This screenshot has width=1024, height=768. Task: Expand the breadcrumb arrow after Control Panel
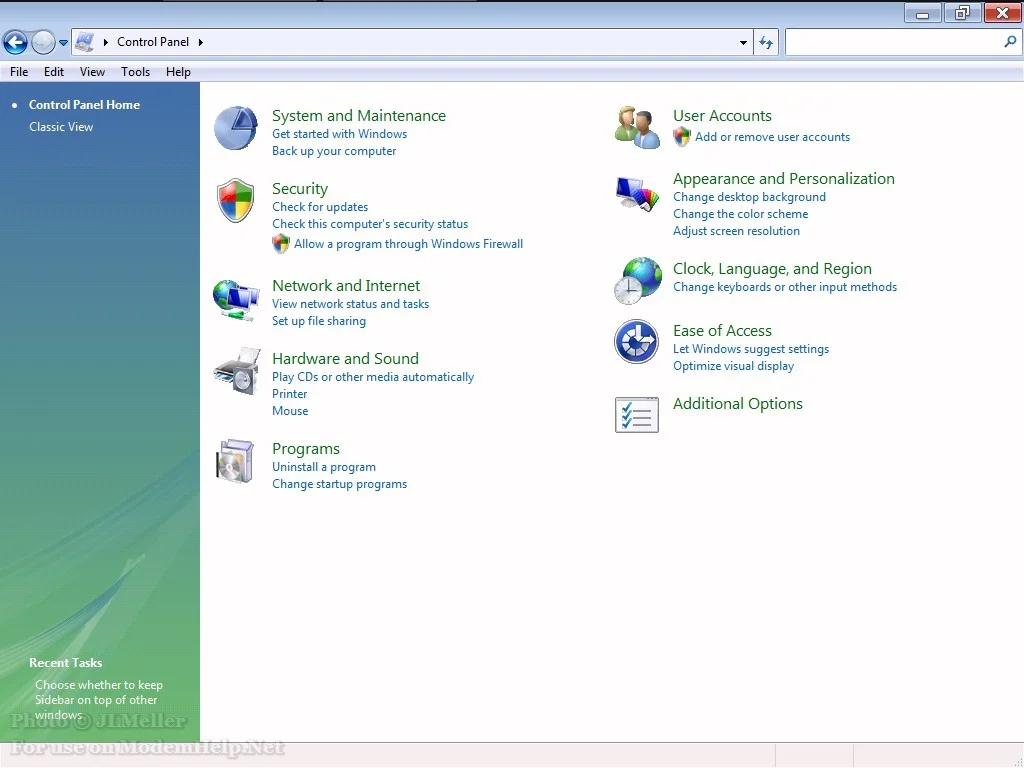(x=200, y=42)
